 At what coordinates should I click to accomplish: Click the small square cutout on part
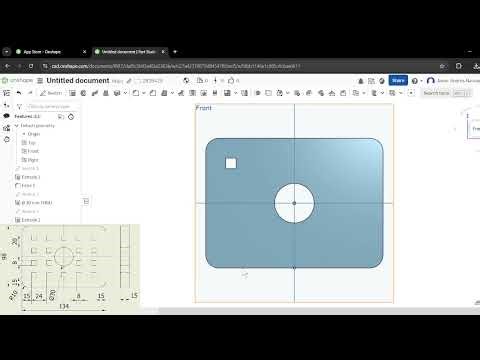(x=231, y=163)
